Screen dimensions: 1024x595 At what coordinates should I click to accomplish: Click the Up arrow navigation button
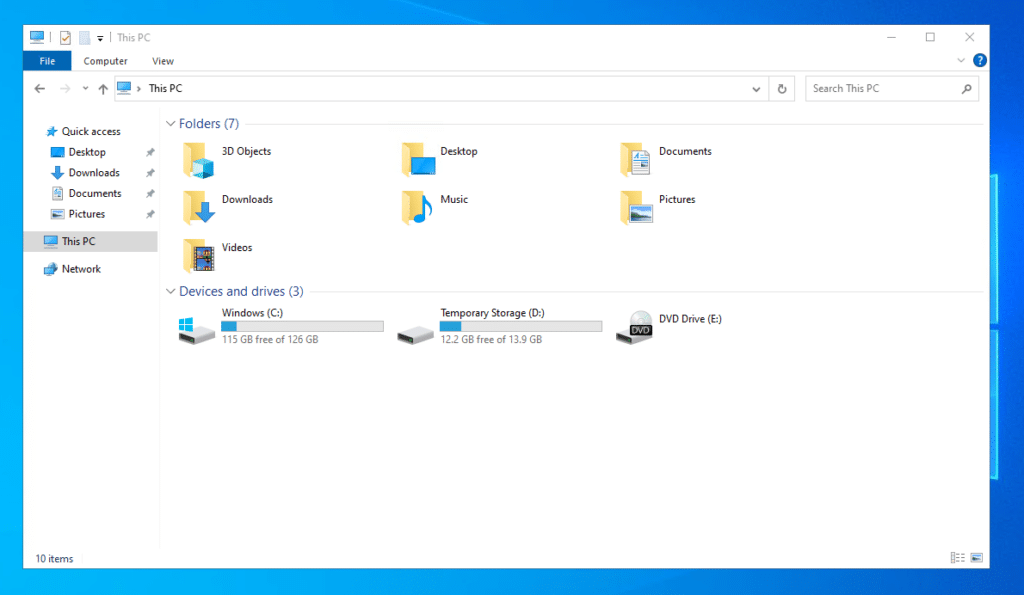click(103, 89)
